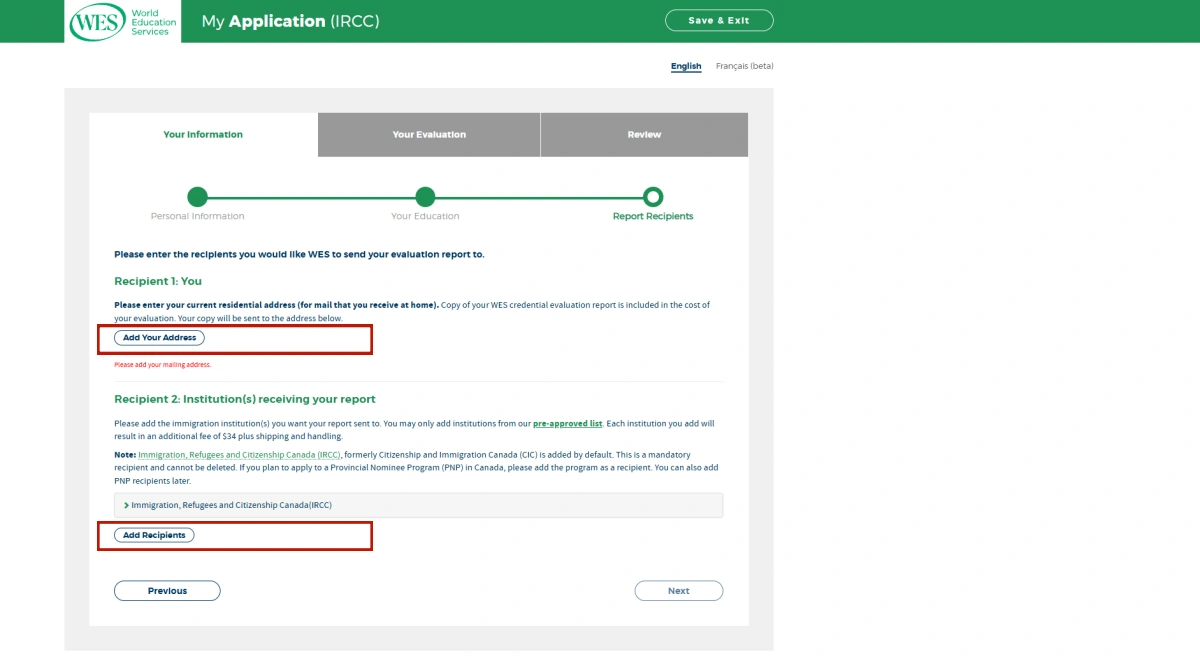Click the 'My Application (IRCC)' page title
Viewport: 1200px width, 659px height.
click(x=291, y=21)
